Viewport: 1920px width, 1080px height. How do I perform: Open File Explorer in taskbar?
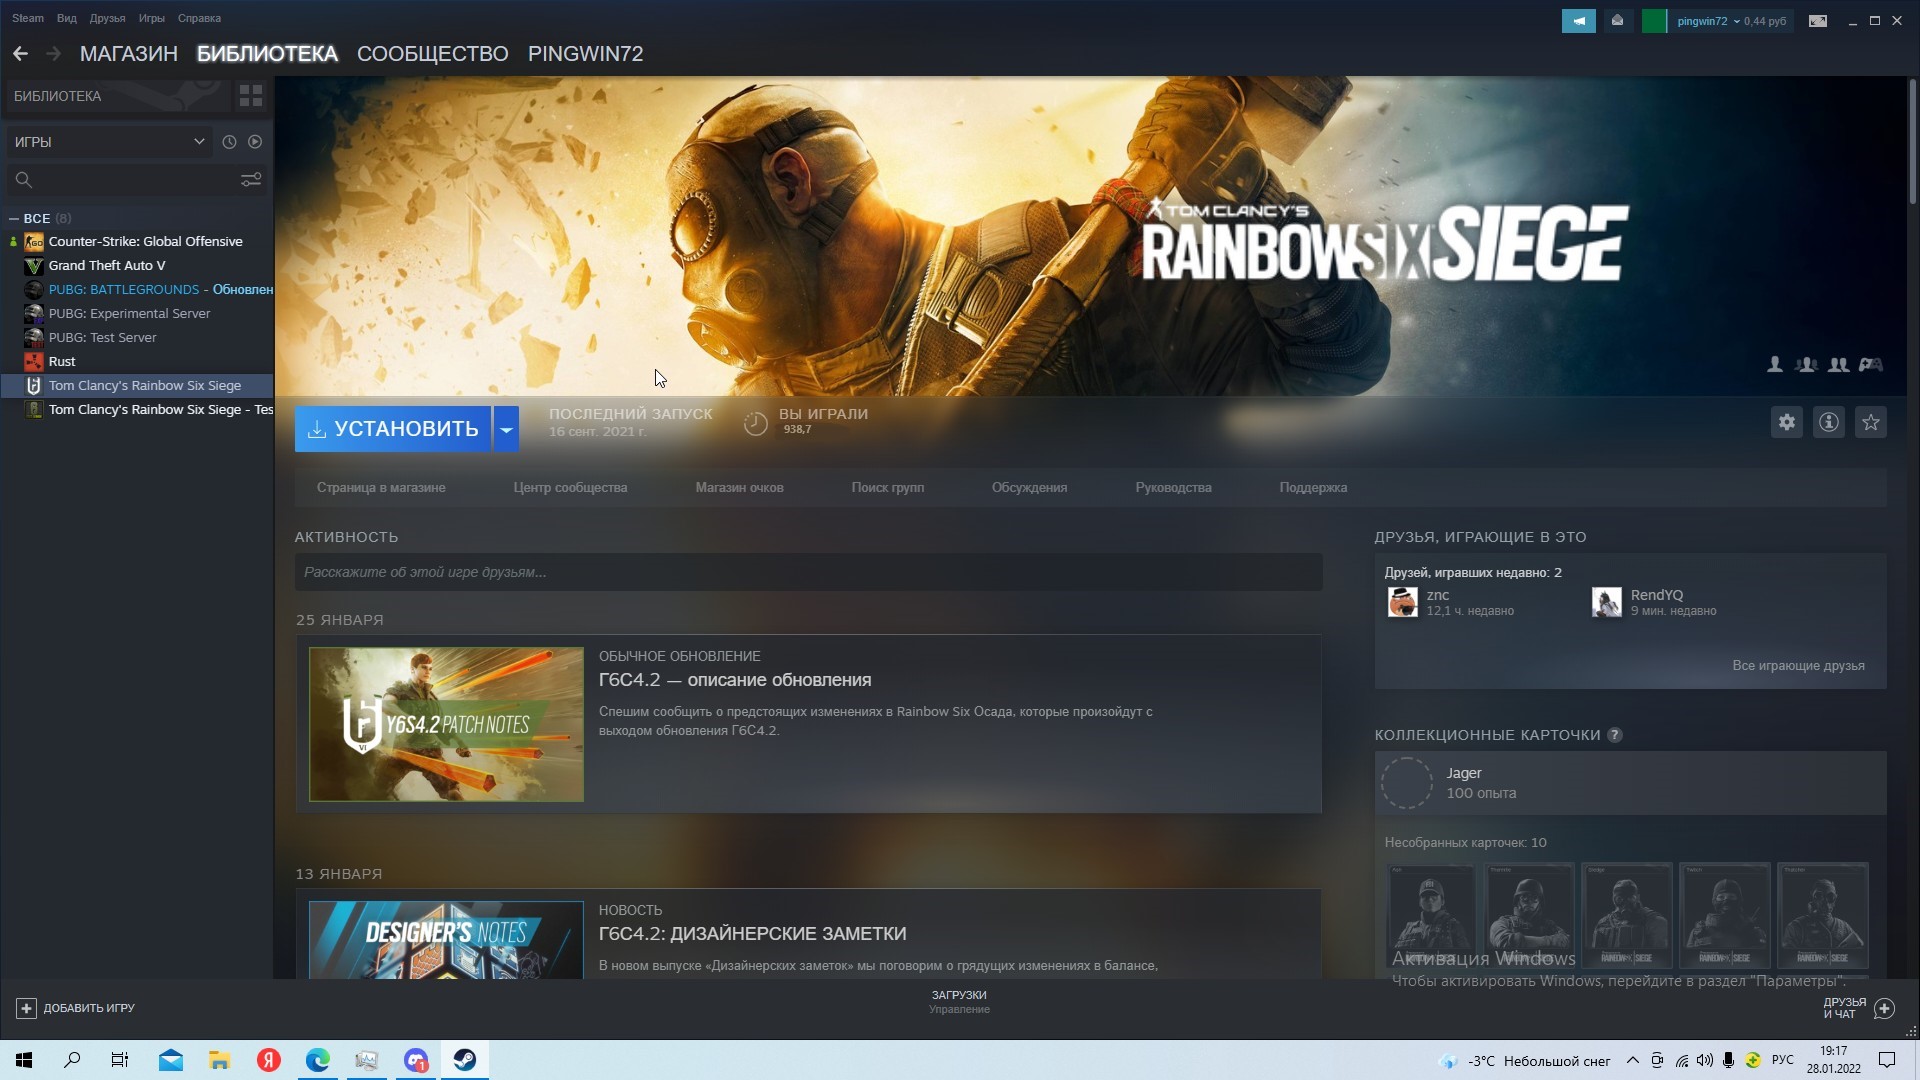click(x=220, y=1060)
